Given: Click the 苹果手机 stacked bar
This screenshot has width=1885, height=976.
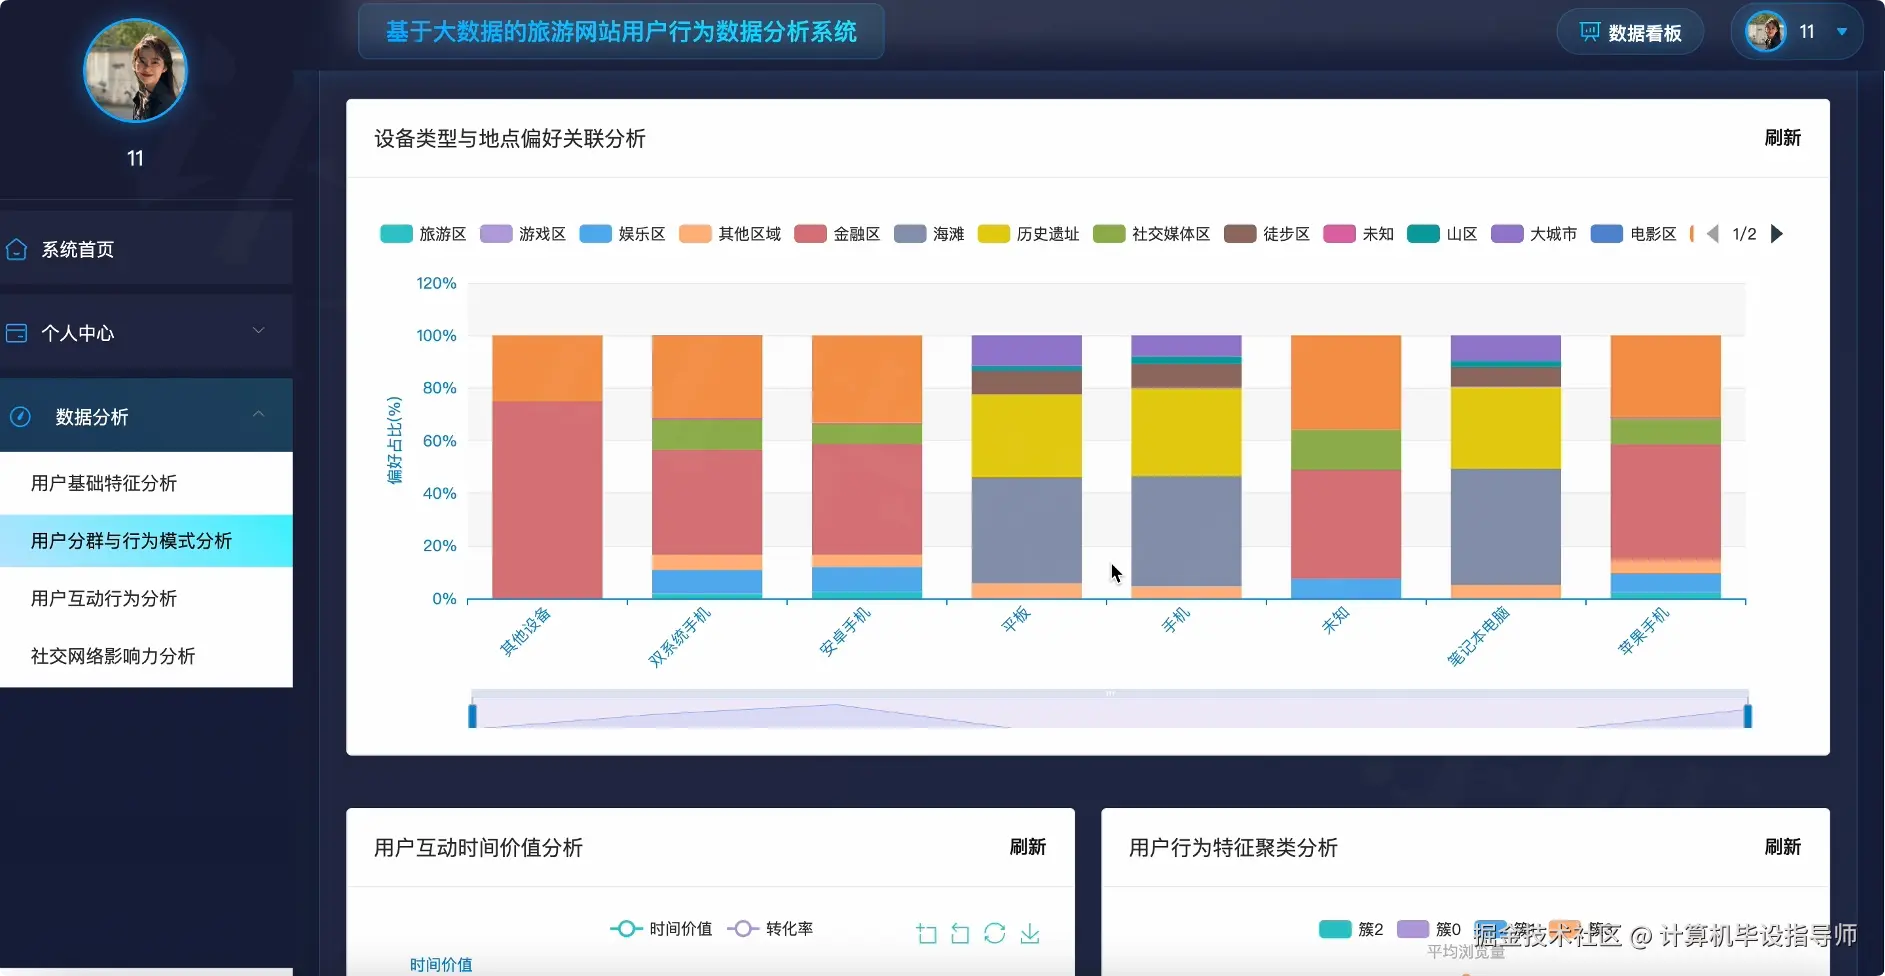Looking at the screenshot, I should click(x=1665, y=467).
